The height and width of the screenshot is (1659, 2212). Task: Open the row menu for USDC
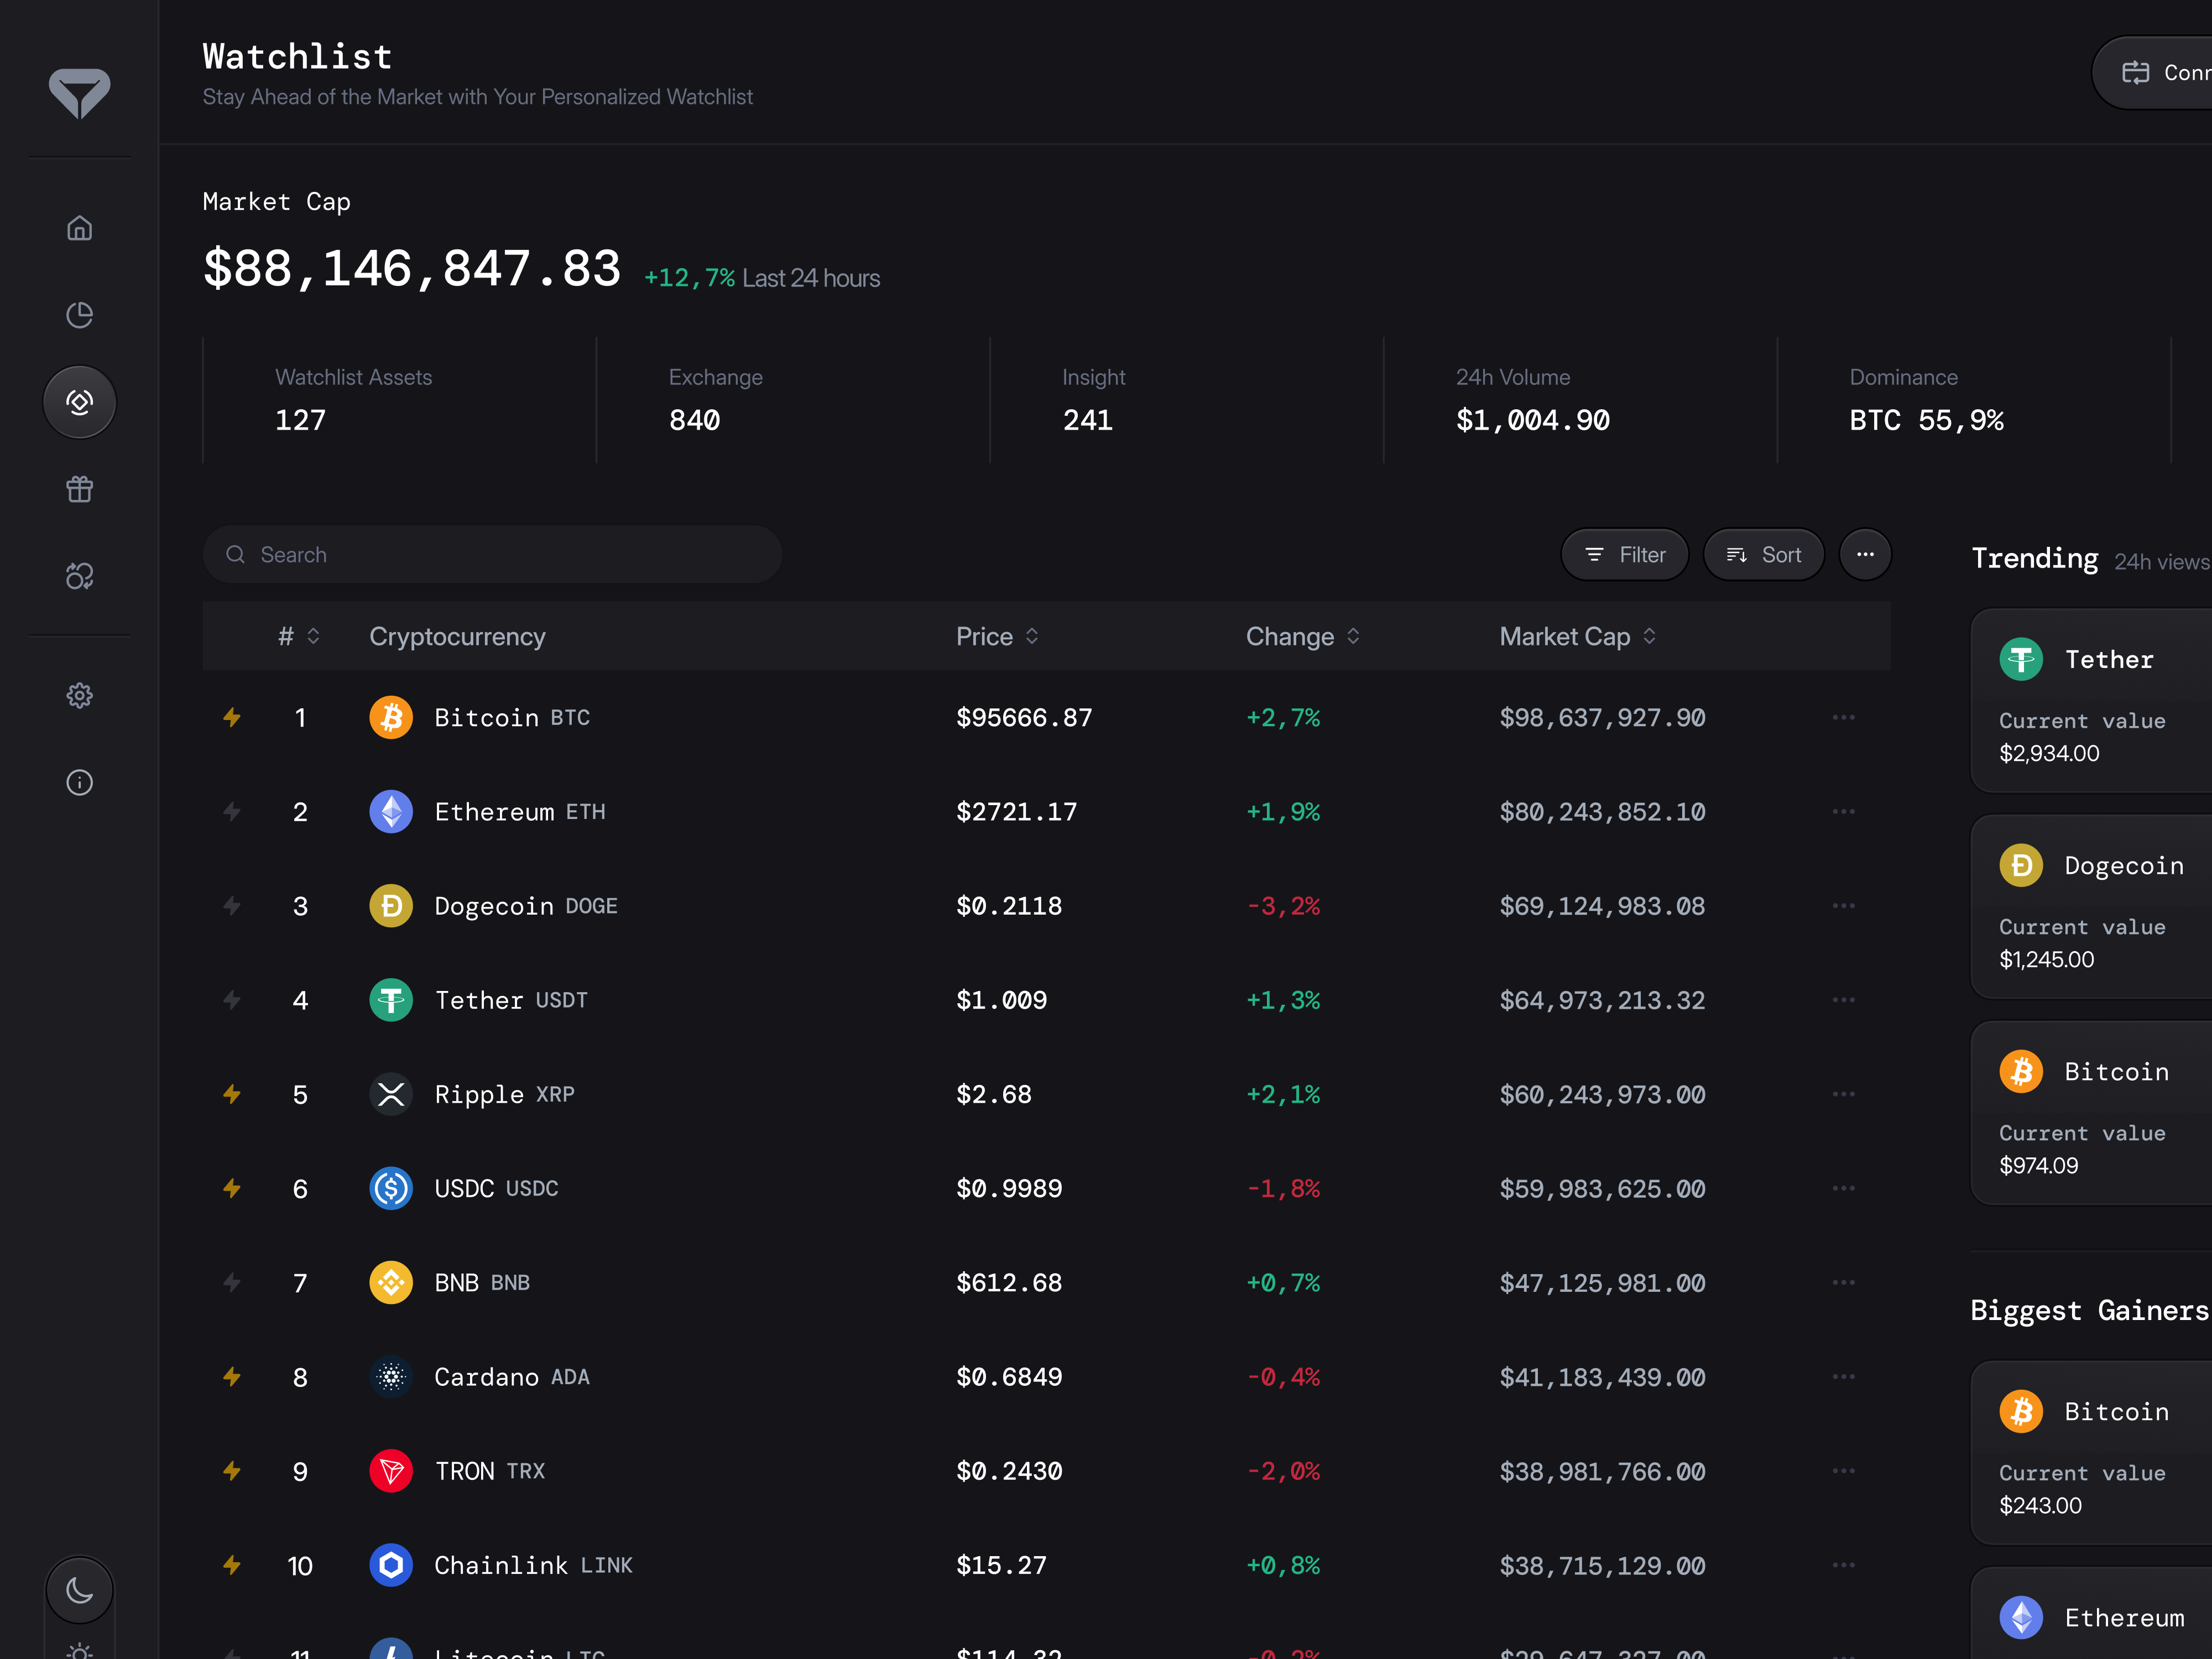[1843, 1188]
